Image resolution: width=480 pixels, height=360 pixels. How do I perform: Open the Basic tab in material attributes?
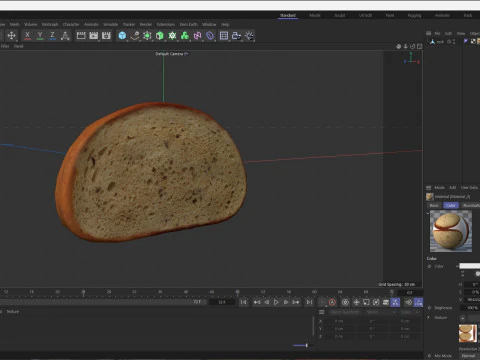click(434, 205)
